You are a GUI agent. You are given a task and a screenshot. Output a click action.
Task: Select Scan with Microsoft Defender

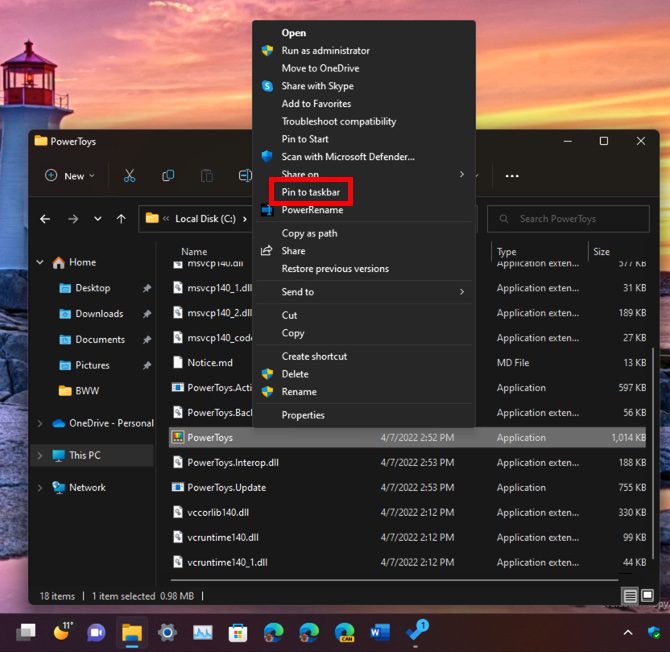[348, 157]
